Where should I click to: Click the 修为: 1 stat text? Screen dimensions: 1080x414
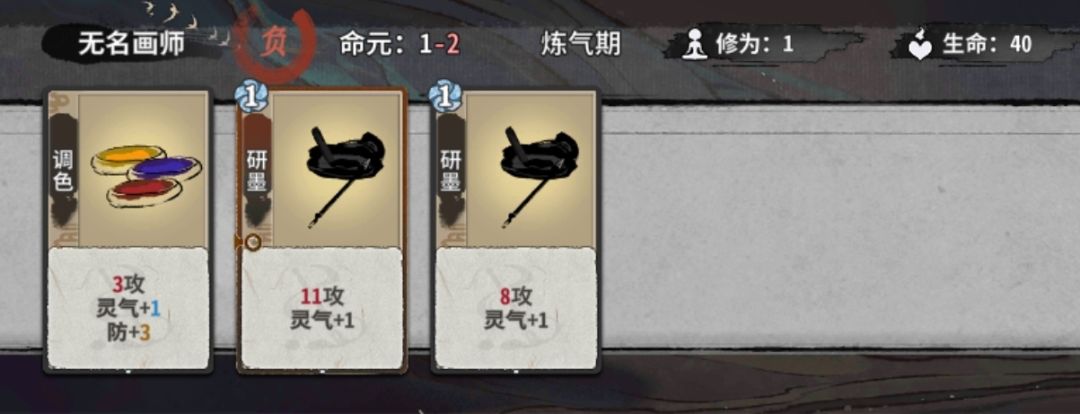click(754, 45)
